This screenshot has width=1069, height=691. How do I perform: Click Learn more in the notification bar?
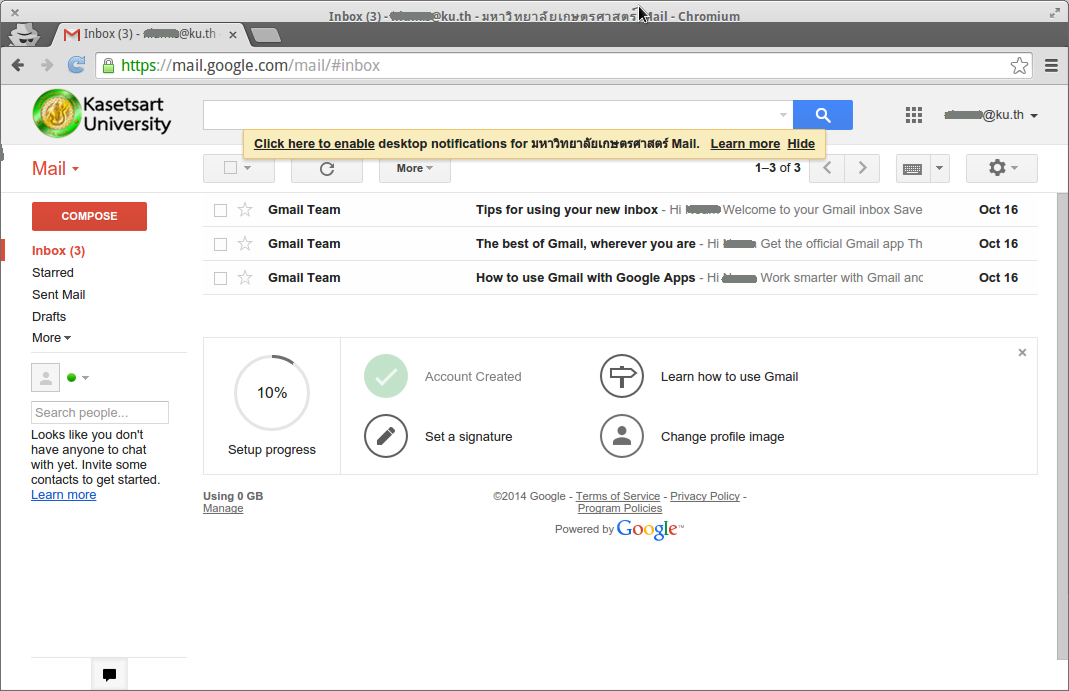tap(745, 144)
